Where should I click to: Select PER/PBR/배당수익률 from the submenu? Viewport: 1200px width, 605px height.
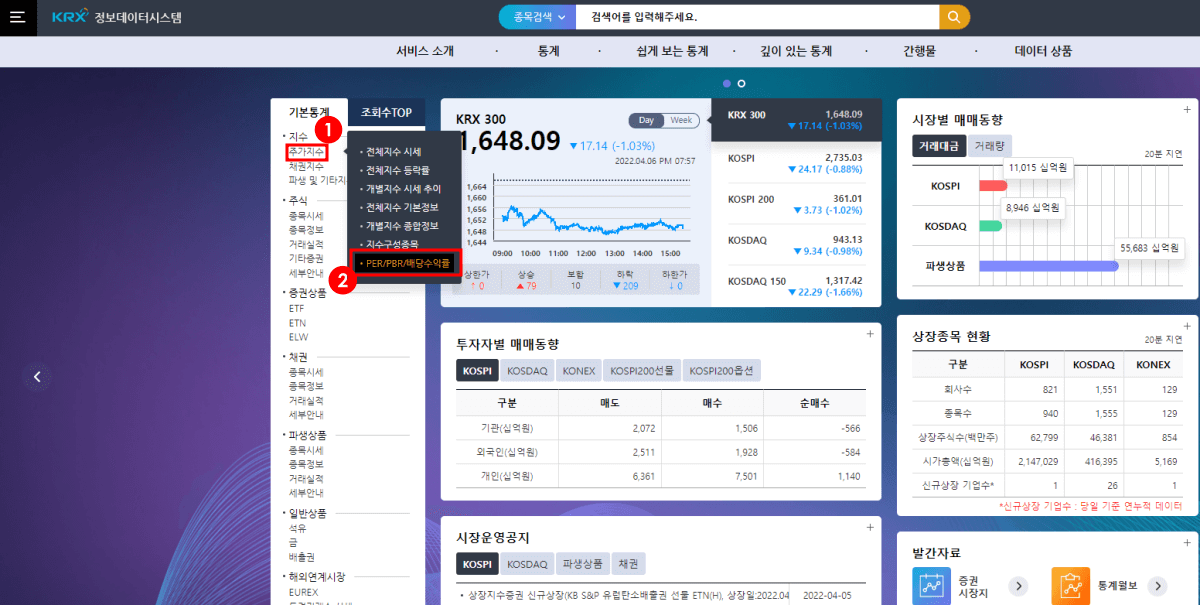point(405,263)
